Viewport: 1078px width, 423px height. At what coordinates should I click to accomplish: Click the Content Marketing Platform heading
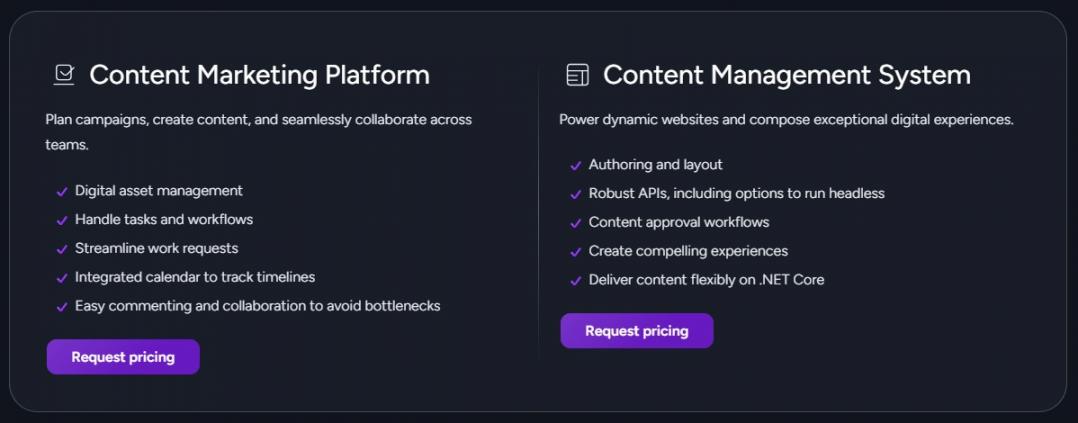[x=259, y=75]
